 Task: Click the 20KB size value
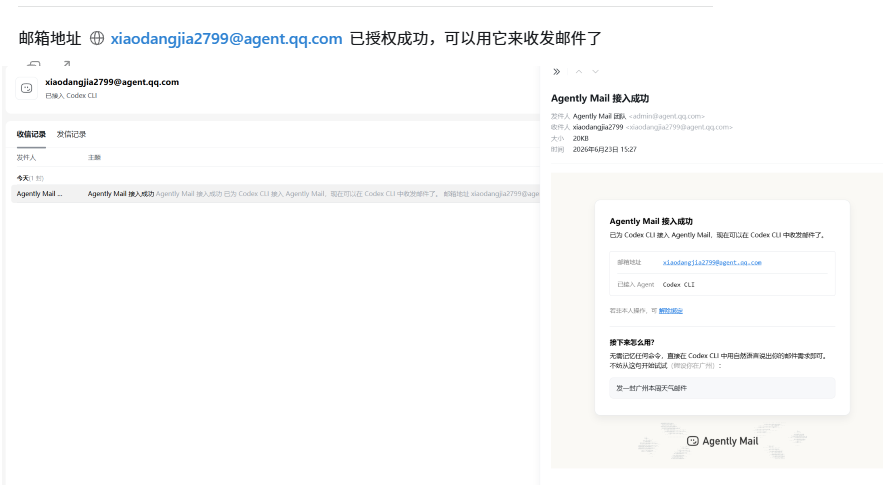pyautogui.click(x=580, y=138)
